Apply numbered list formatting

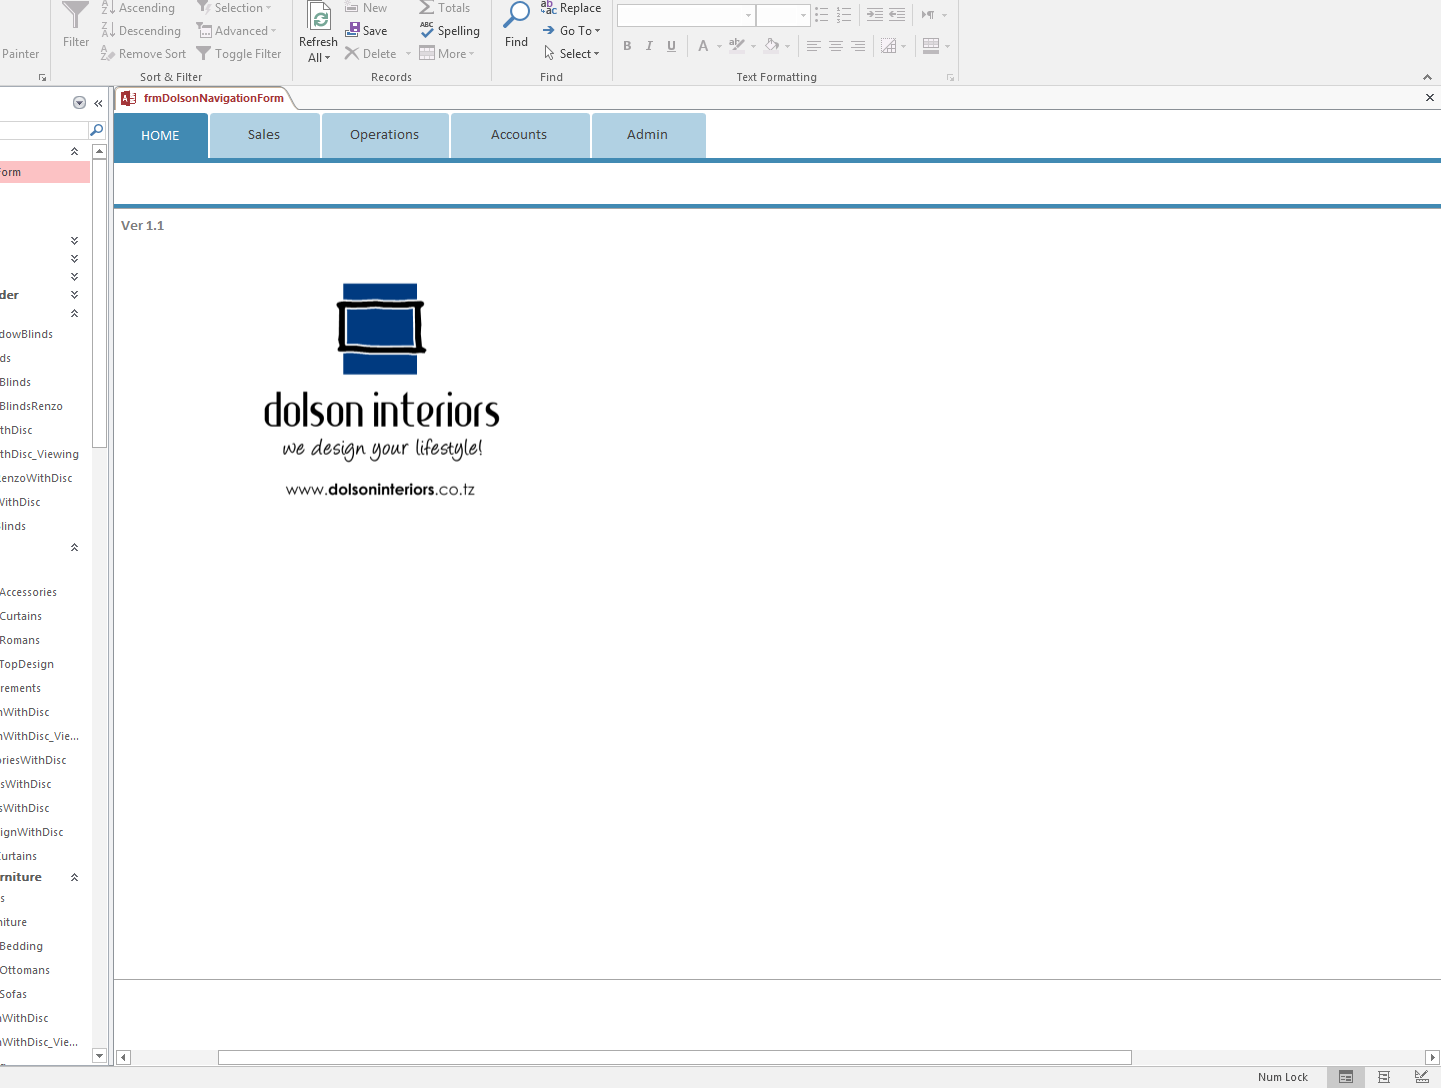point(844,15)
